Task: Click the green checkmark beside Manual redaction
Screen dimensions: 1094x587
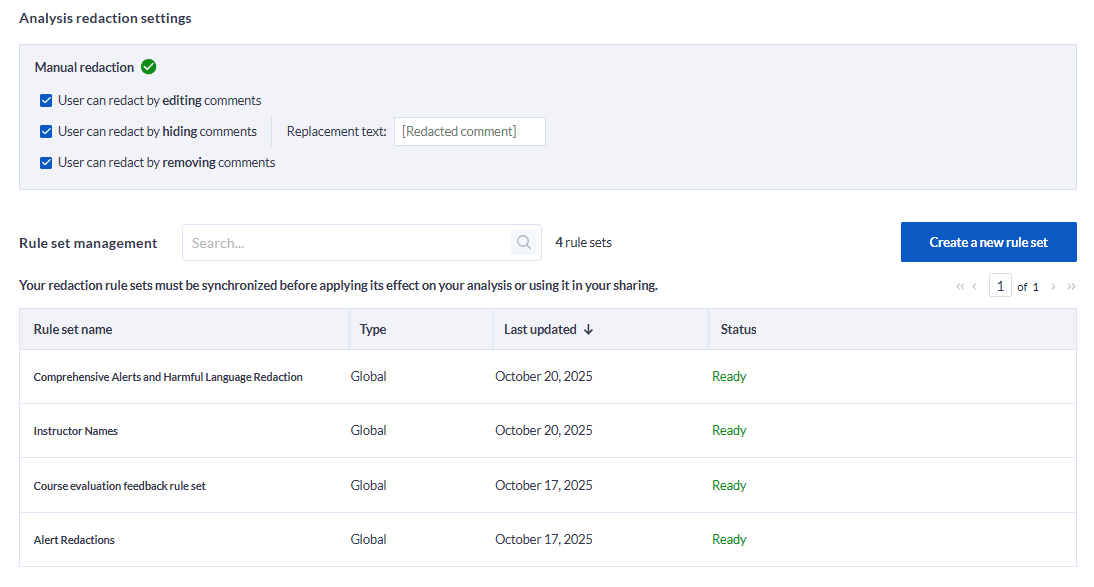Action: coord(149,67)
